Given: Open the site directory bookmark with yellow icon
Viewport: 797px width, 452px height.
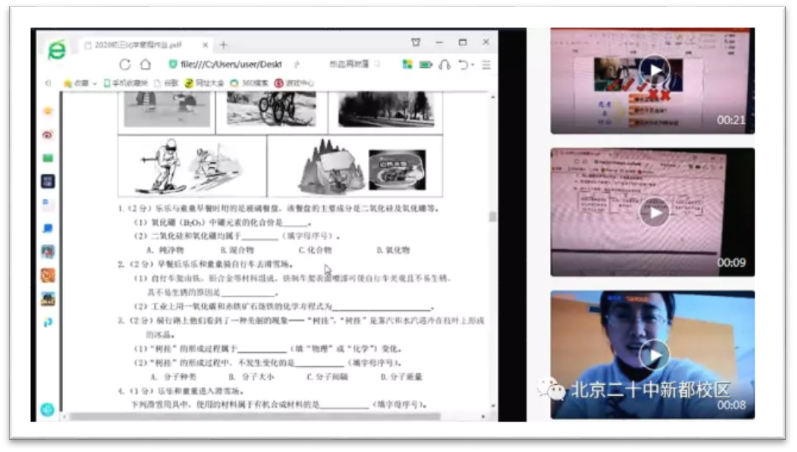Looking at the screenshot, I should pos(204,83).
